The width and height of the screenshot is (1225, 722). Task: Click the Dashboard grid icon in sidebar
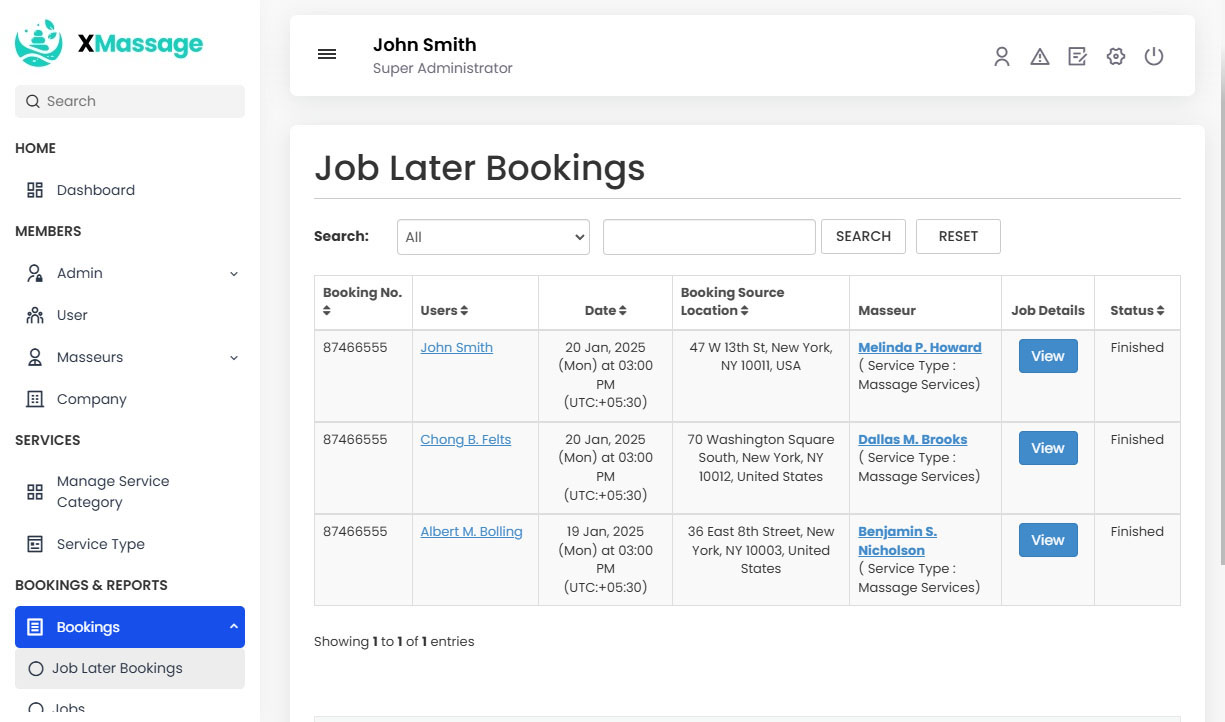[35, 190]
